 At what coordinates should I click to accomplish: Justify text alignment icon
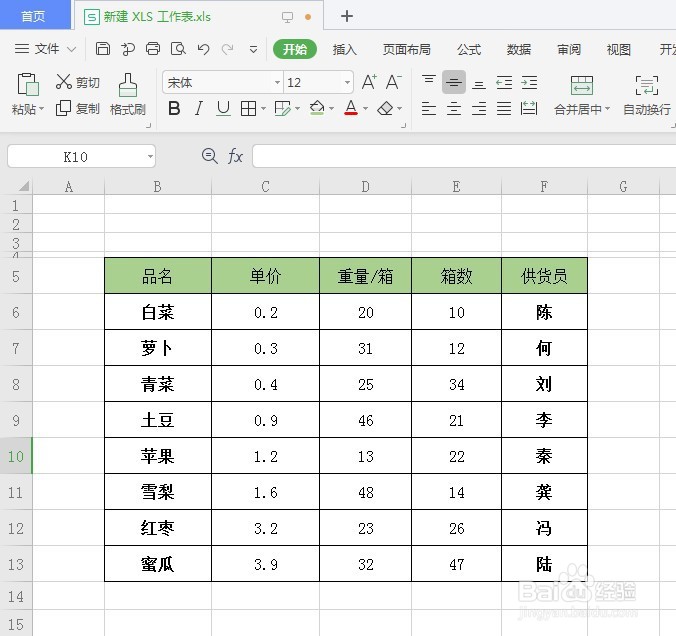tap(504, 108)
